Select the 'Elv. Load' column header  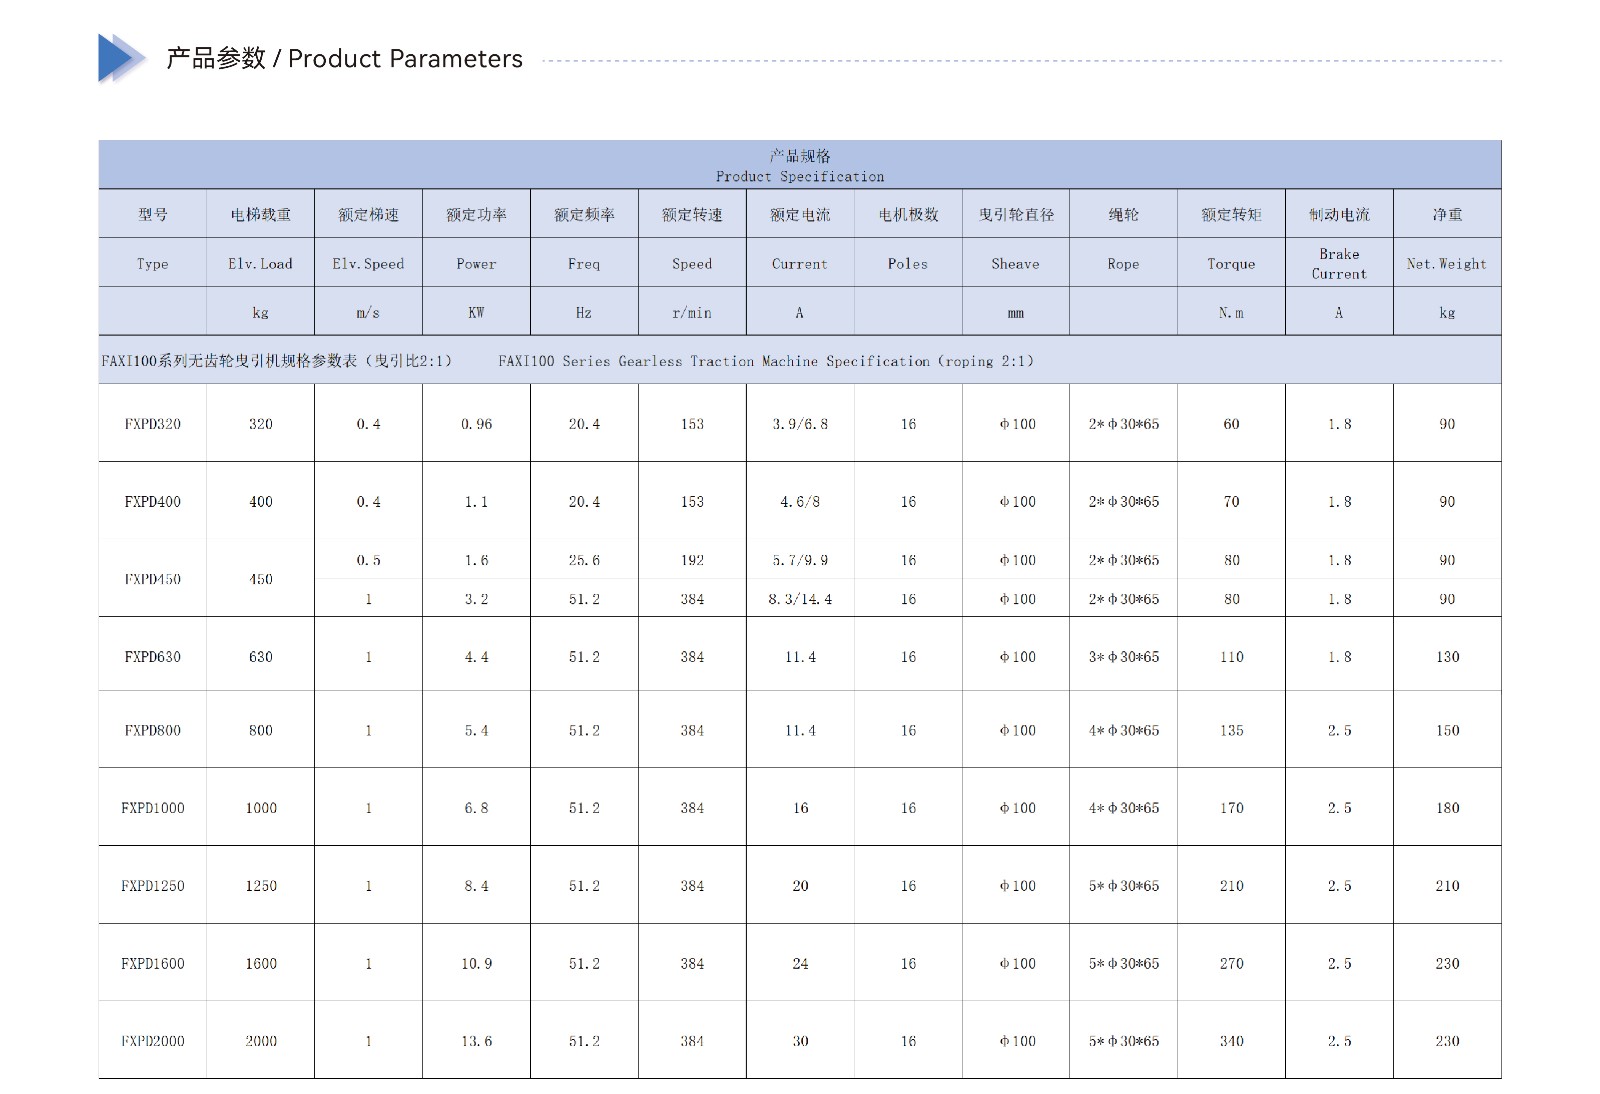[261, 264]
